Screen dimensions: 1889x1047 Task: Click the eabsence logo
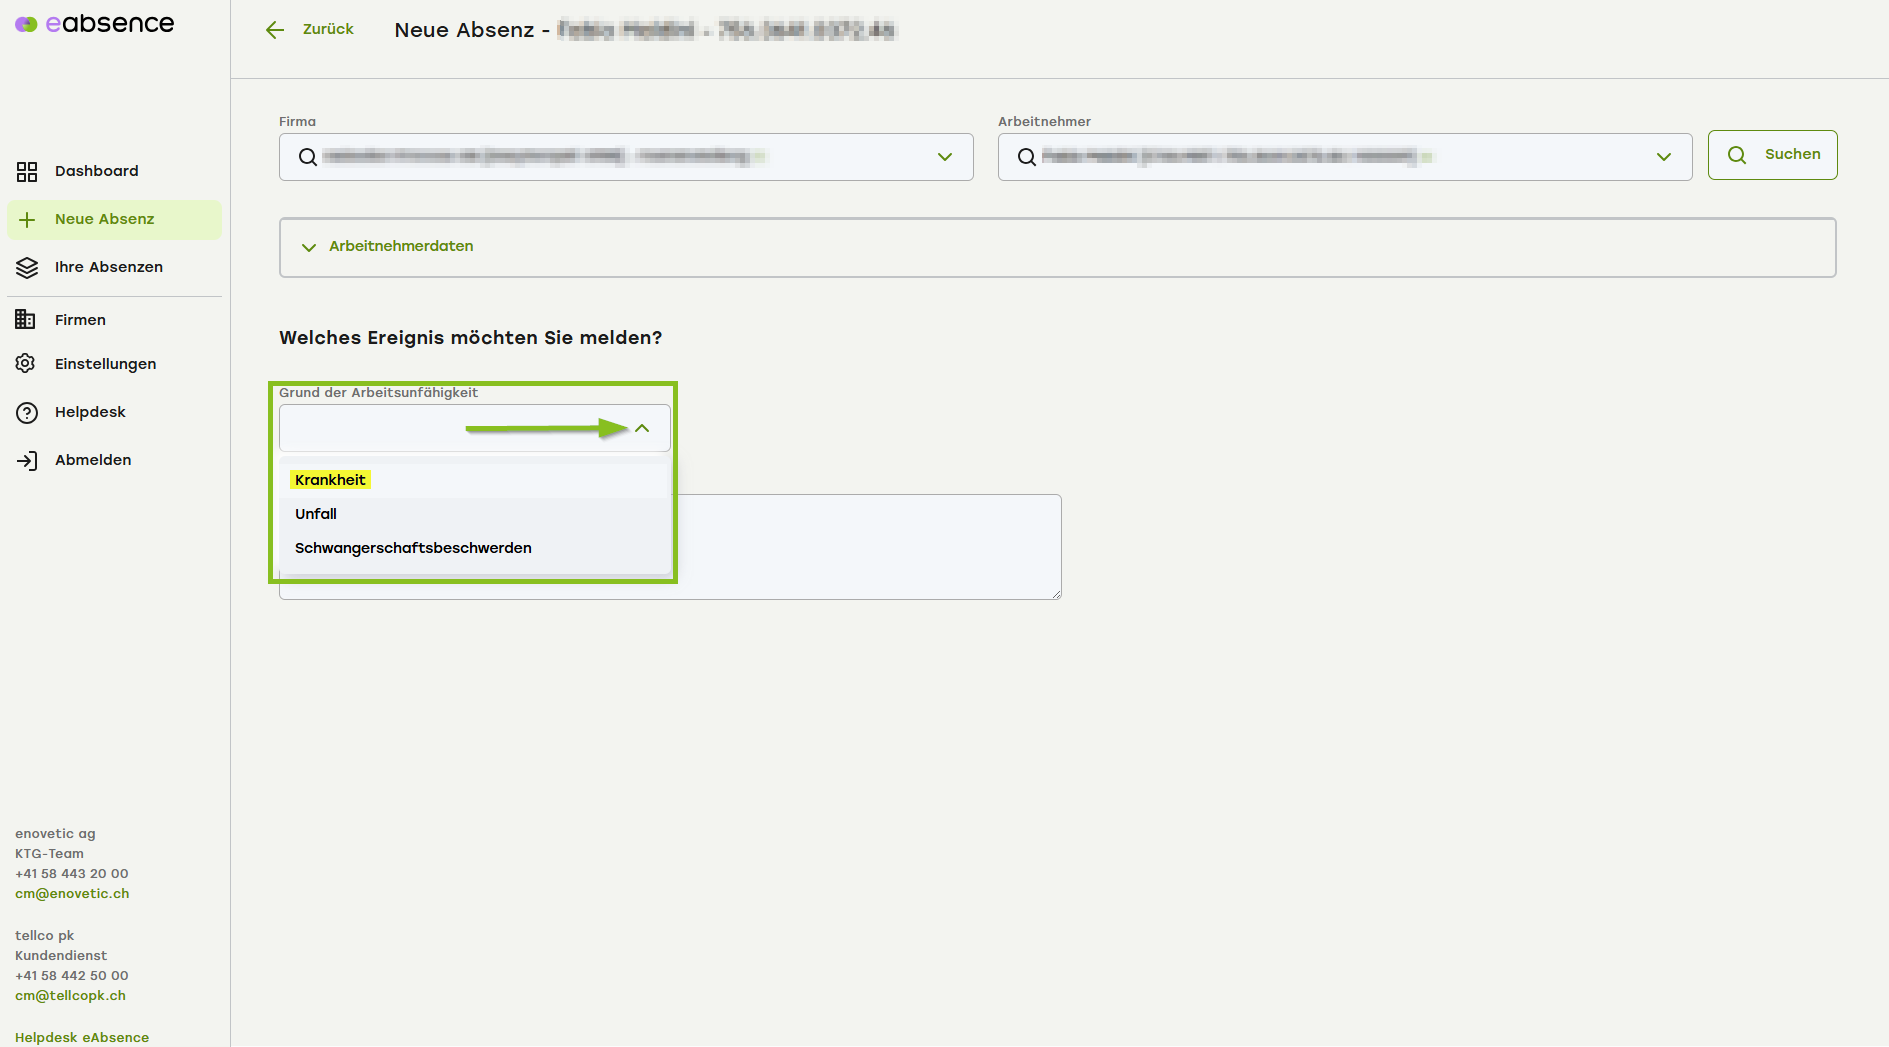(95, 24)
